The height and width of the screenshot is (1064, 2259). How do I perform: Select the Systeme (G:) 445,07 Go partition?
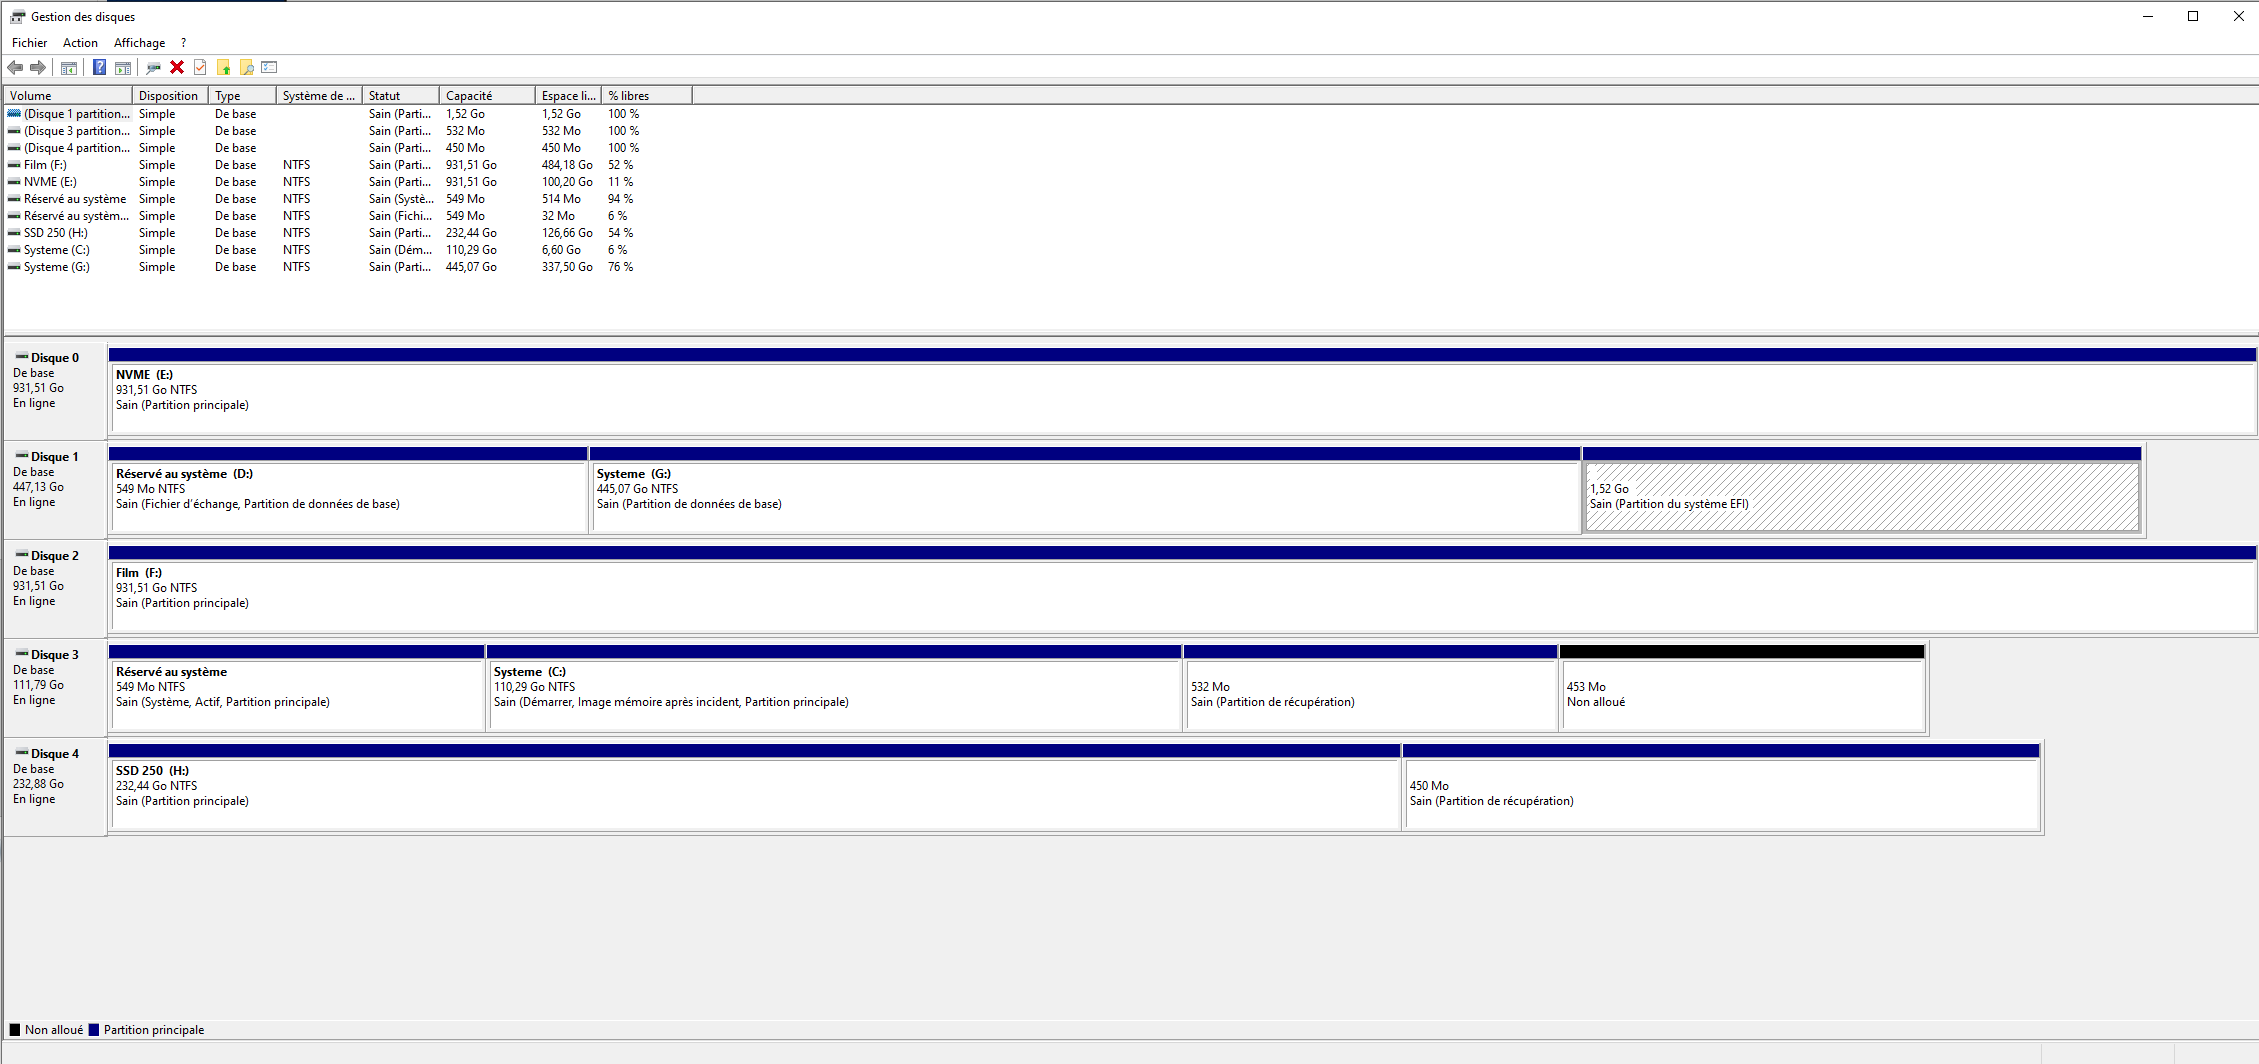pyautogui.click(x=1085, y=490)
